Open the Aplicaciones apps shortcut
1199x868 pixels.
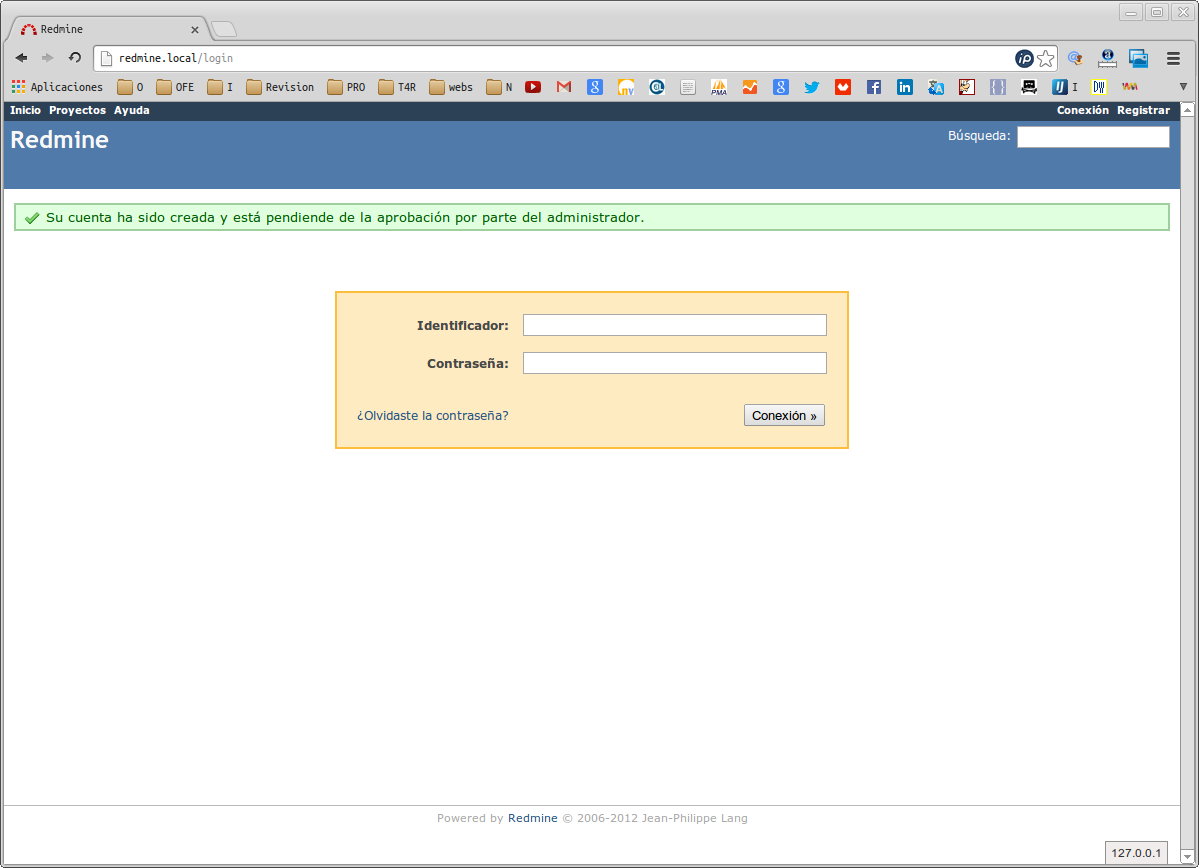point(57,87)
